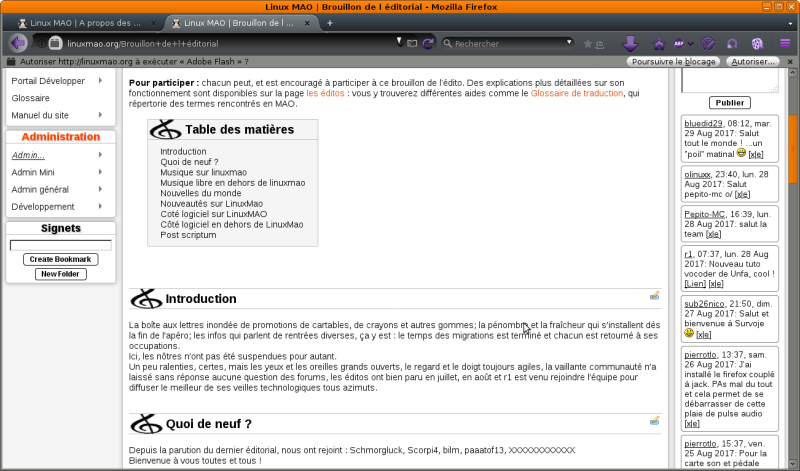Reload the current page

(x=428, y=44)
